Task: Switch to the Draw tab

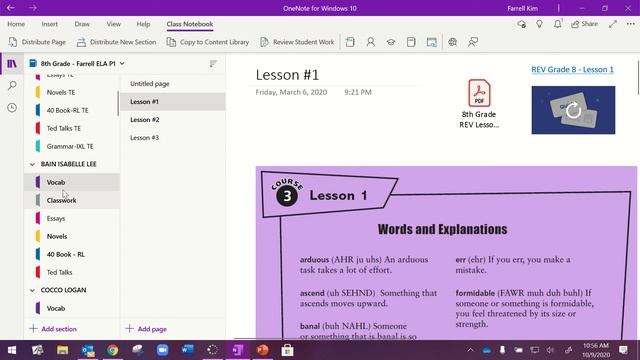Action: pyautogui.click(x=82, y=24)
